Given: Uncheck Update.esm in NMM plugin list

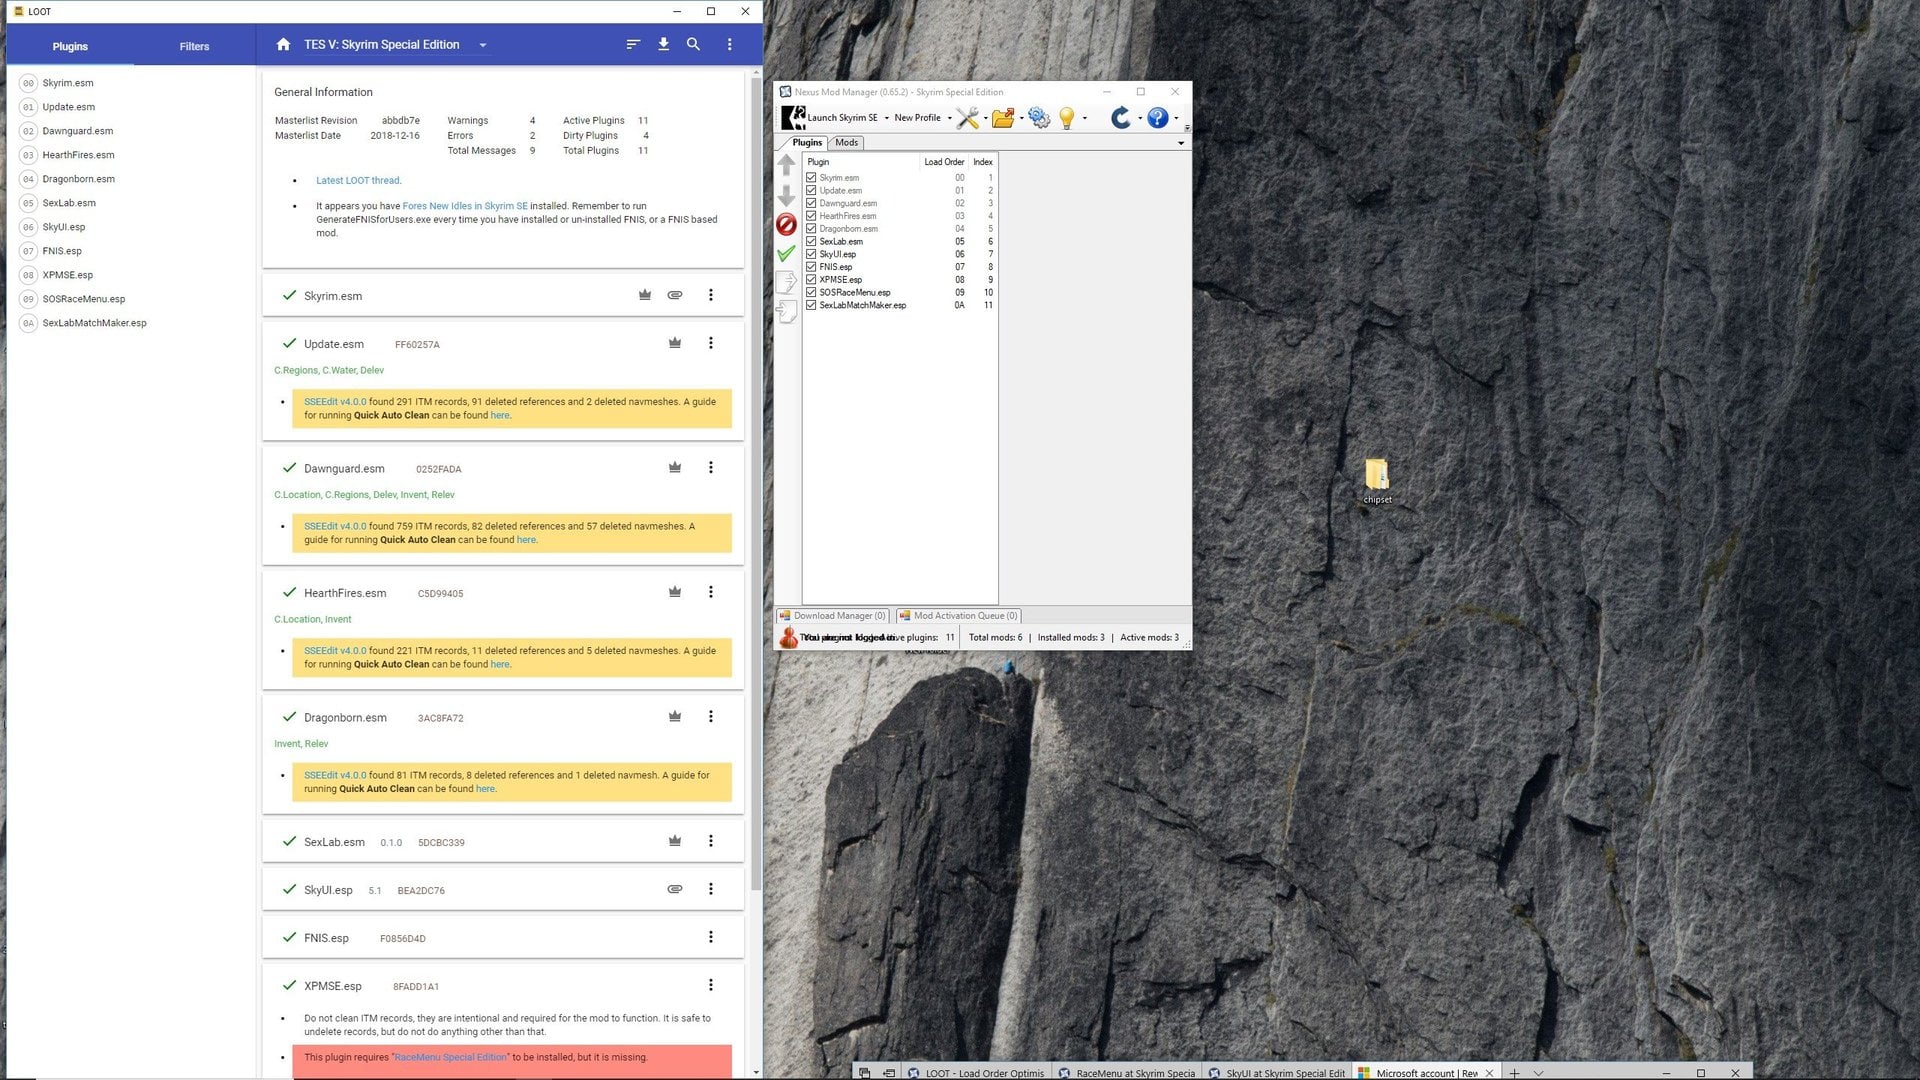Looking at the screenshot, I should (811, 190).
